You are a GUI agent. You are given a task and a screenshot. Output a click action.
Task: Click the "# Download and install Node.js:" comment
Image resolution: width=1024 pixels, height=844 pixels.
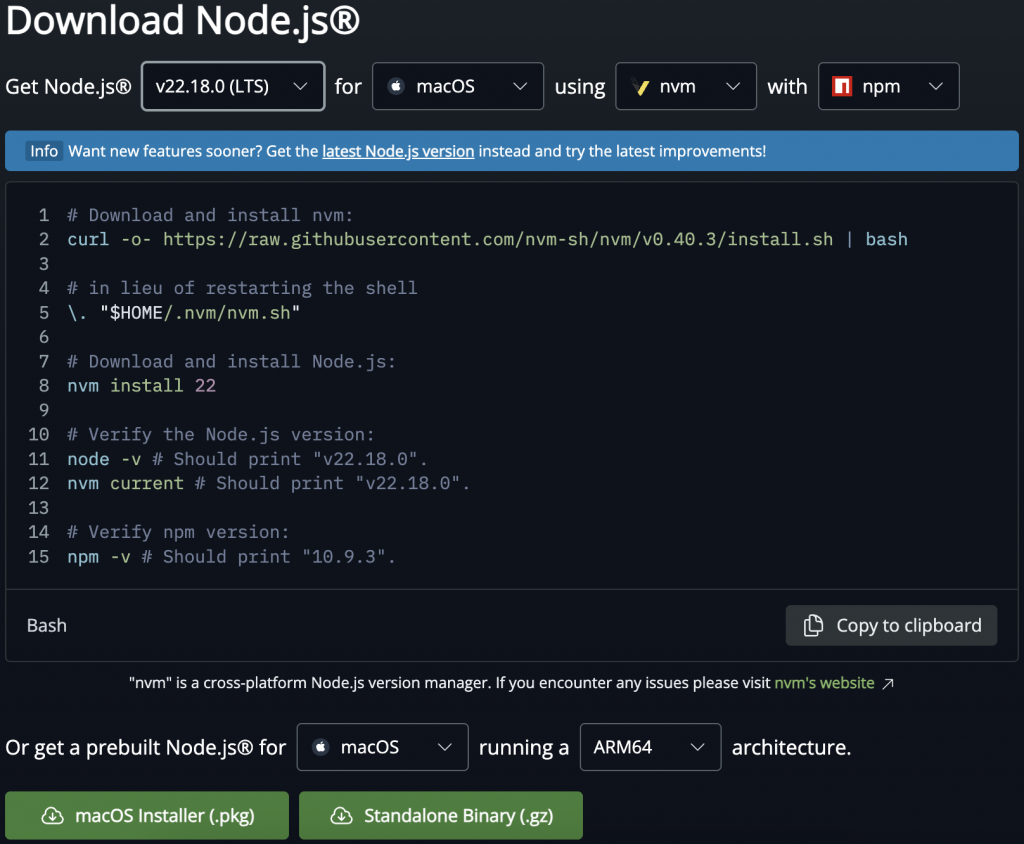232,361
